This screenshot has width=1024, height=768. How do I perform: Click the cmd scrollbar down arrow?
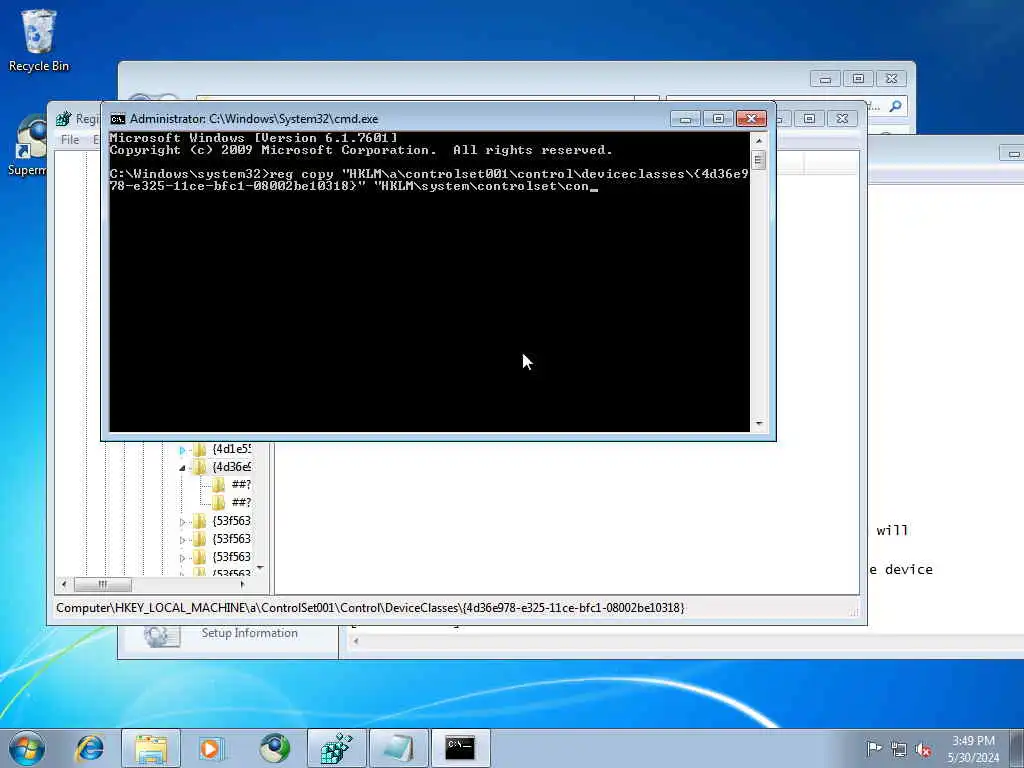click(x=758, y=424)
